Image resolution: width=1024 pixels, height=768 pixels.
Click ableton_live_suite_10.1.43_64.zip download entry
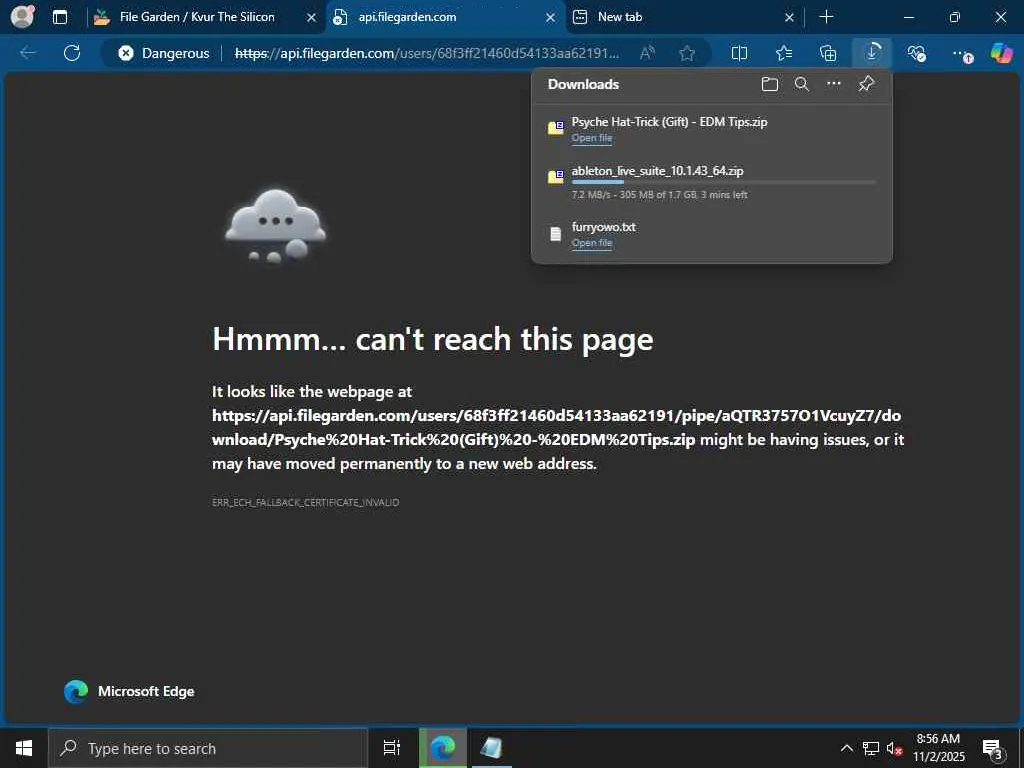tap(712, 182)
